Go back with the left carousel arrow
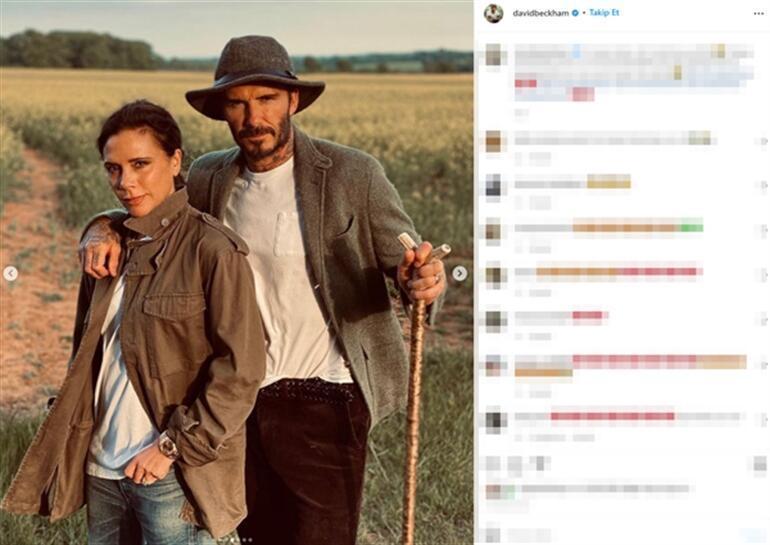 tap(10, 273)
